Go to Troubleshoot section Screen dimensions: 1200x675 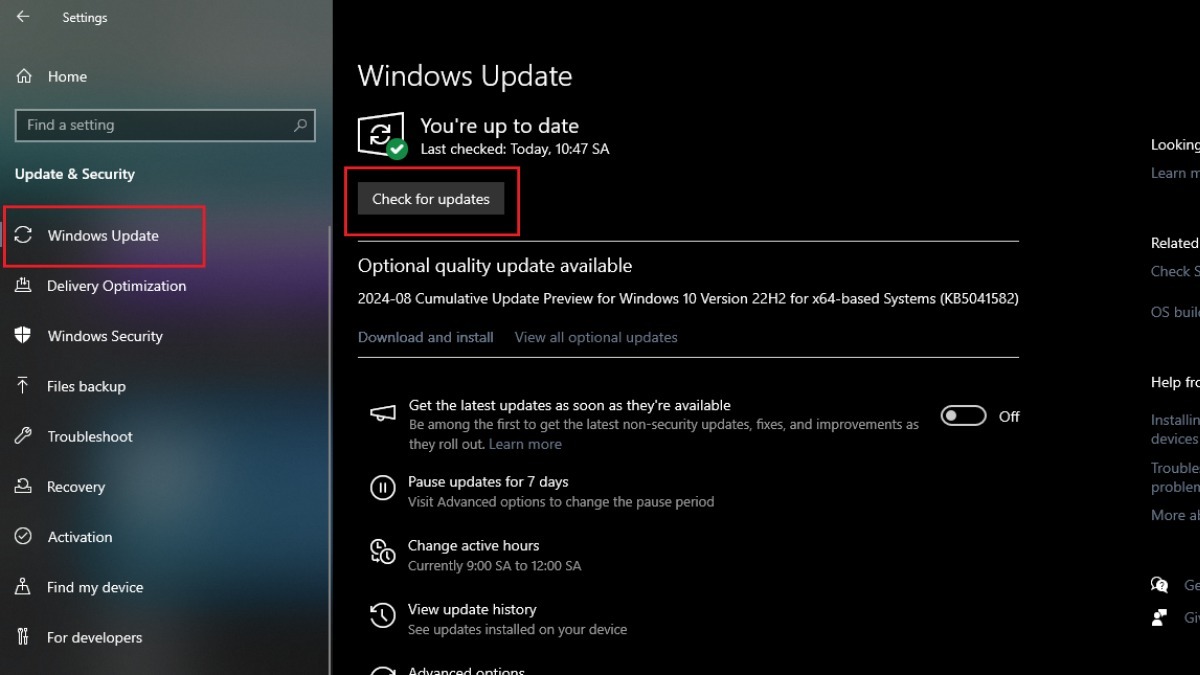90,436
